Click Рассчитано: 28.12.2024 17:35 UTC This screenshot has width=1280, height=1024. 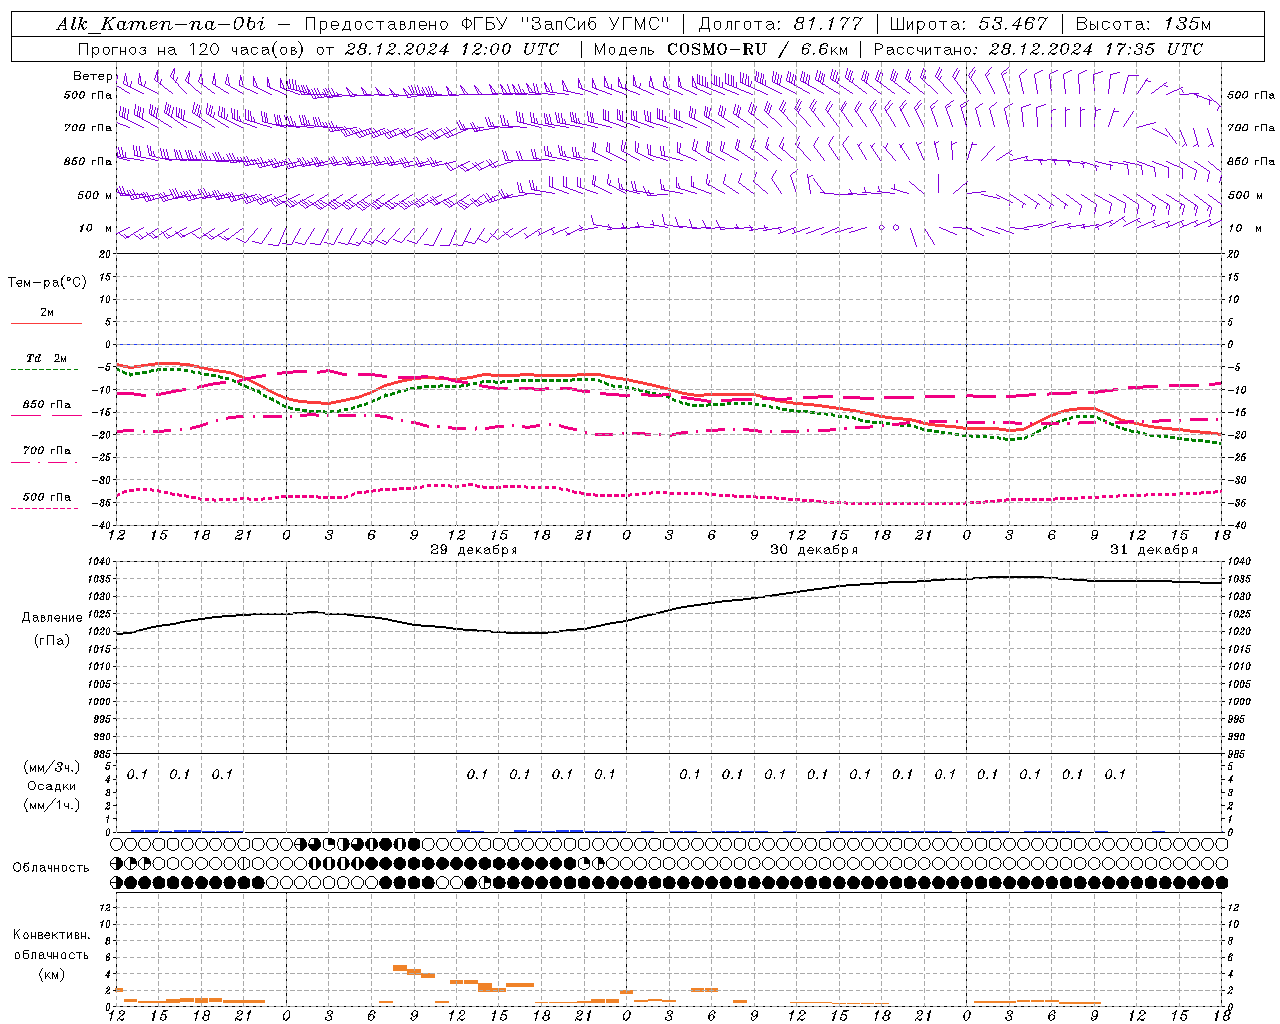[x=1038, y=49]
